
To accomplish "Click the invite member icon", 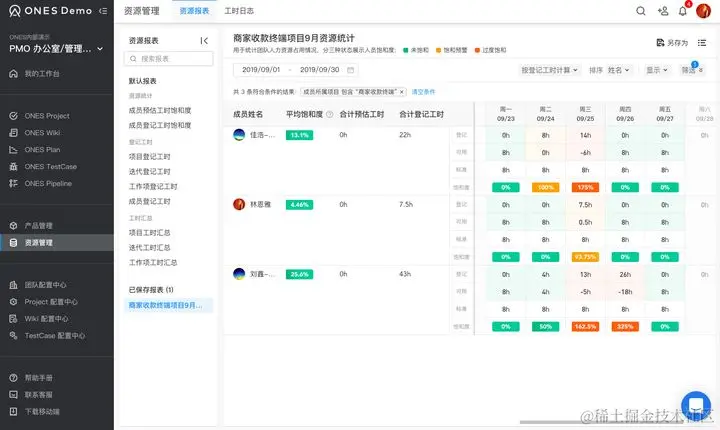I will 663,11.
